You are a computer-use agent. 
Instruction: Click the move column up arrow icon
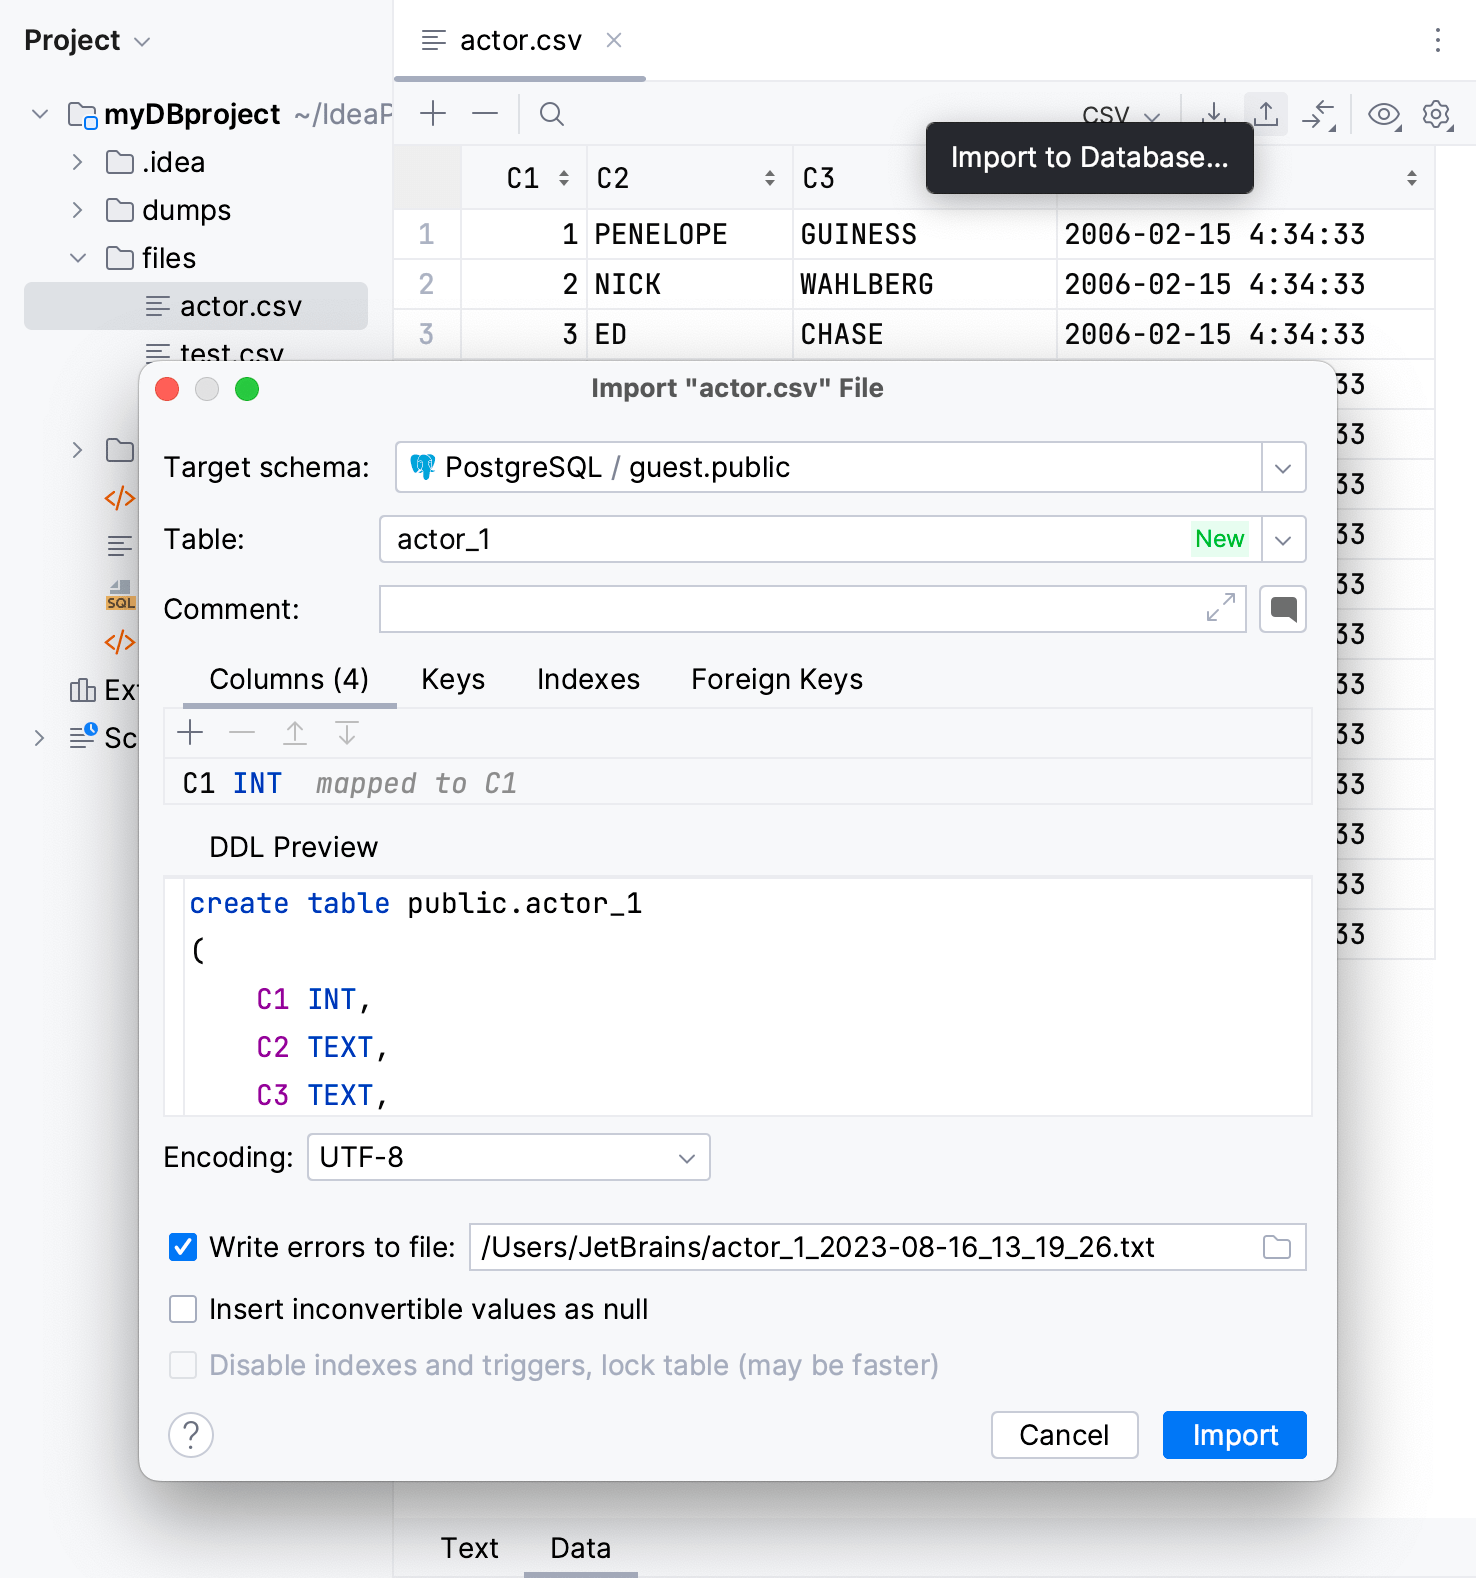pyautogui.click(x=295, y=733)
